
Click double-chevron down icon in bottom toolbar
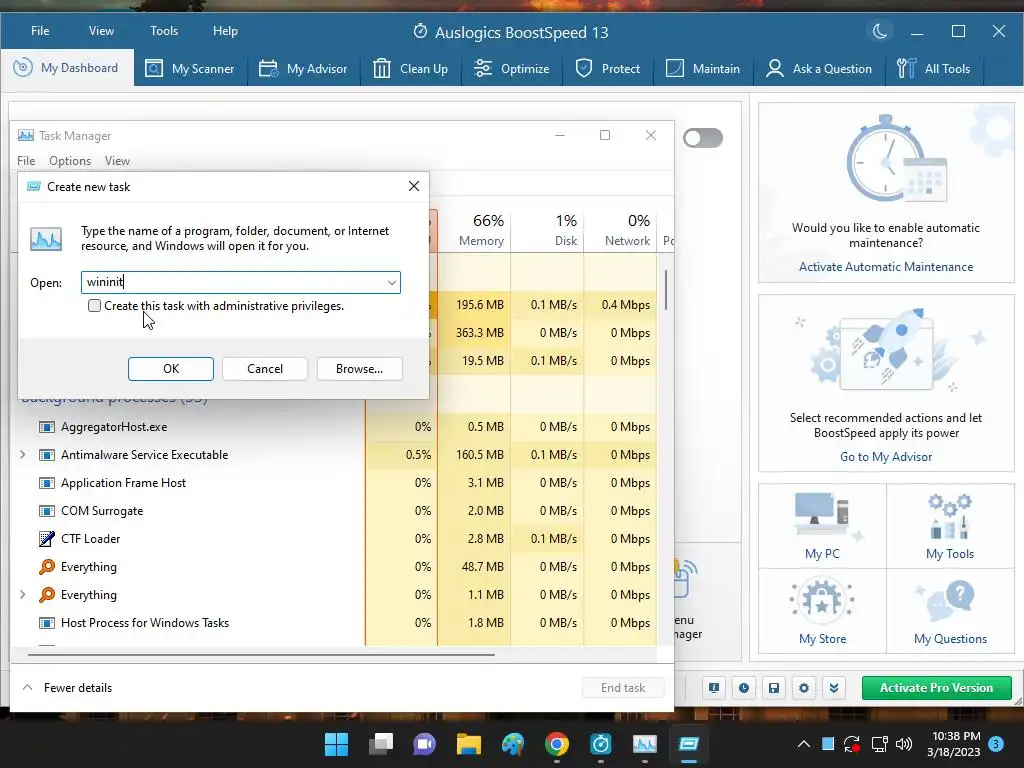pyautogui.click(x=834, y=688)
